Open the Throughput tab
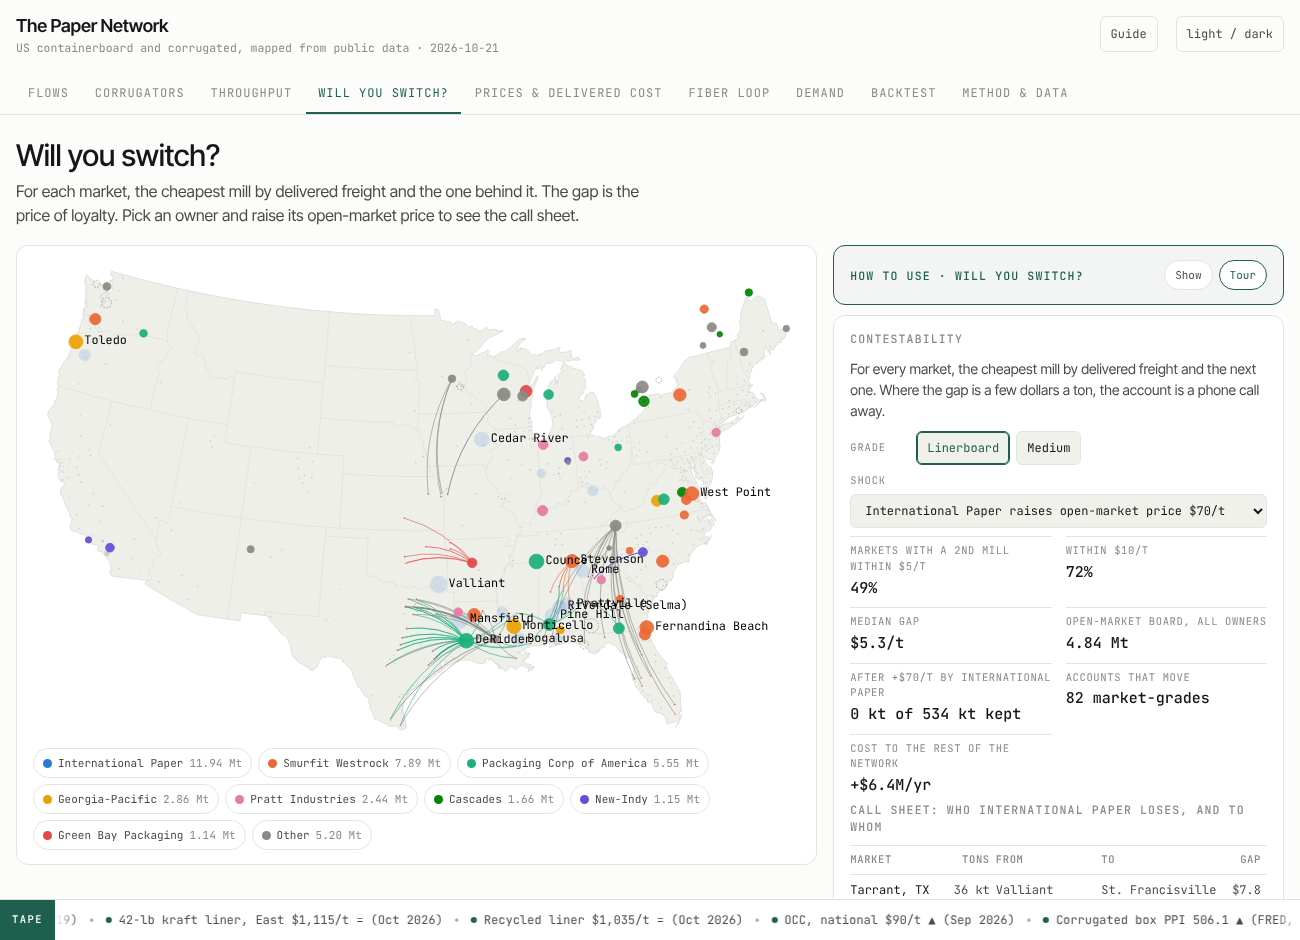1300x940 pixels. [x=251, y=93]
